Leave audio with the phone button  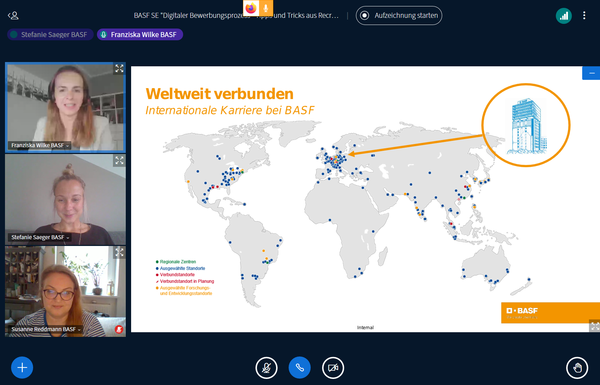coord(300,368)
